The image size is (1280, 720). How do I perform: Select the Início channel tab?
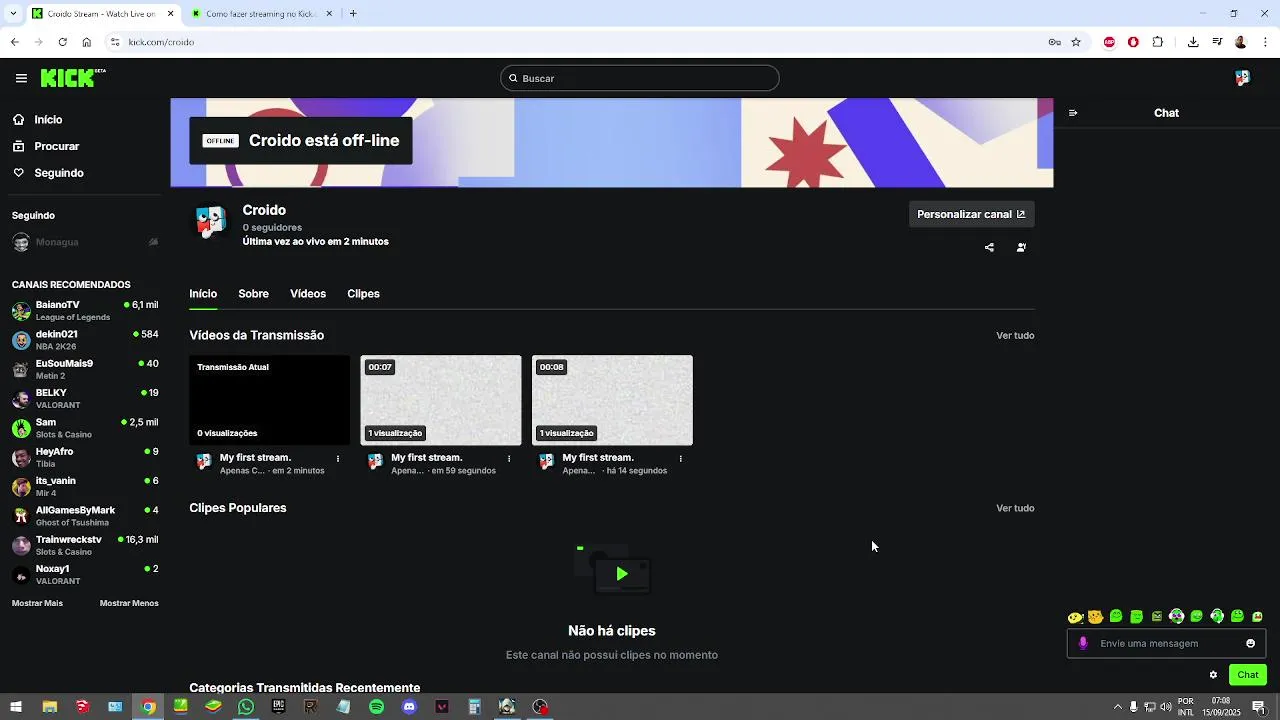click(x=203, y=294)
